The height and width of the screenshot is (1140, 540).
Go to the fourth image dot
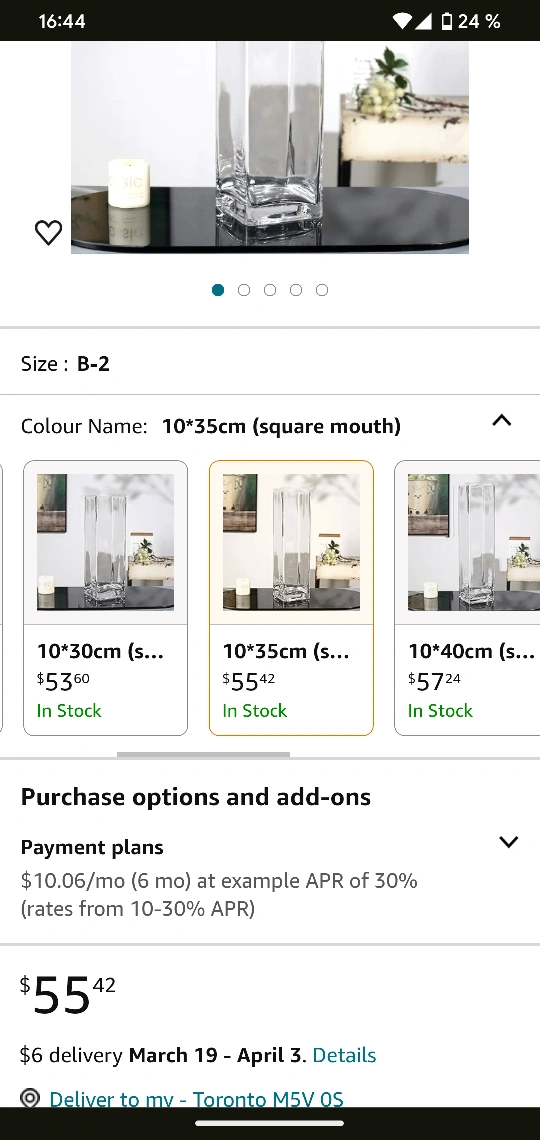click(x=296, y=290)
